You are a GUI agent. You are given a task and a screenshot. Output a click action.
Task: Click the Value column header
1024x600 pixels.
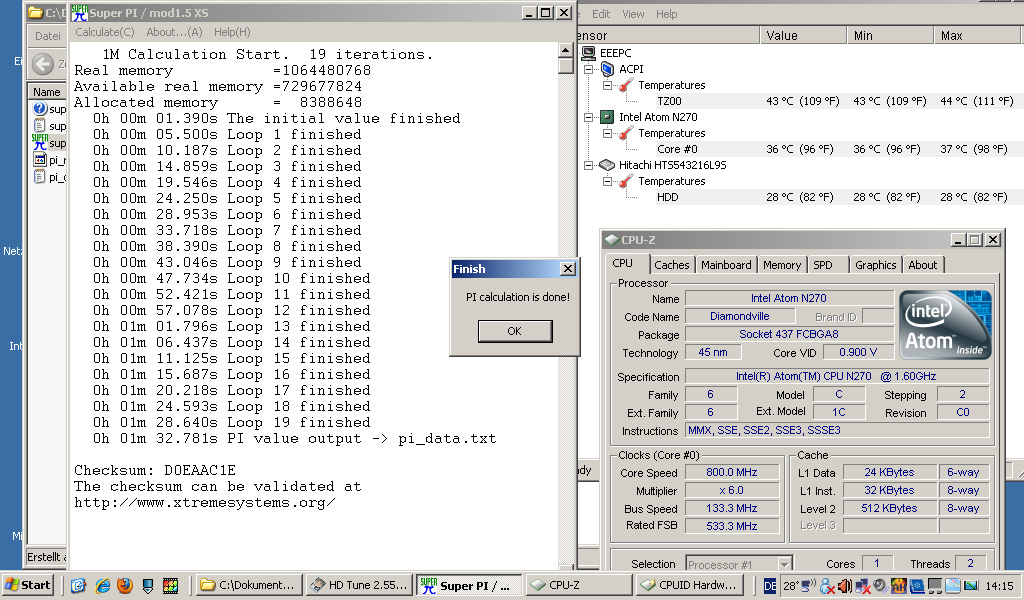pos(803,35)
